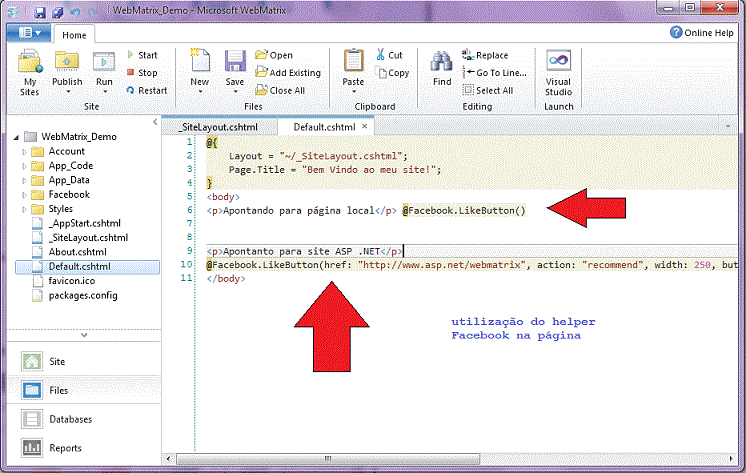
Task: Cut the selected text
Action: [389, 55]
